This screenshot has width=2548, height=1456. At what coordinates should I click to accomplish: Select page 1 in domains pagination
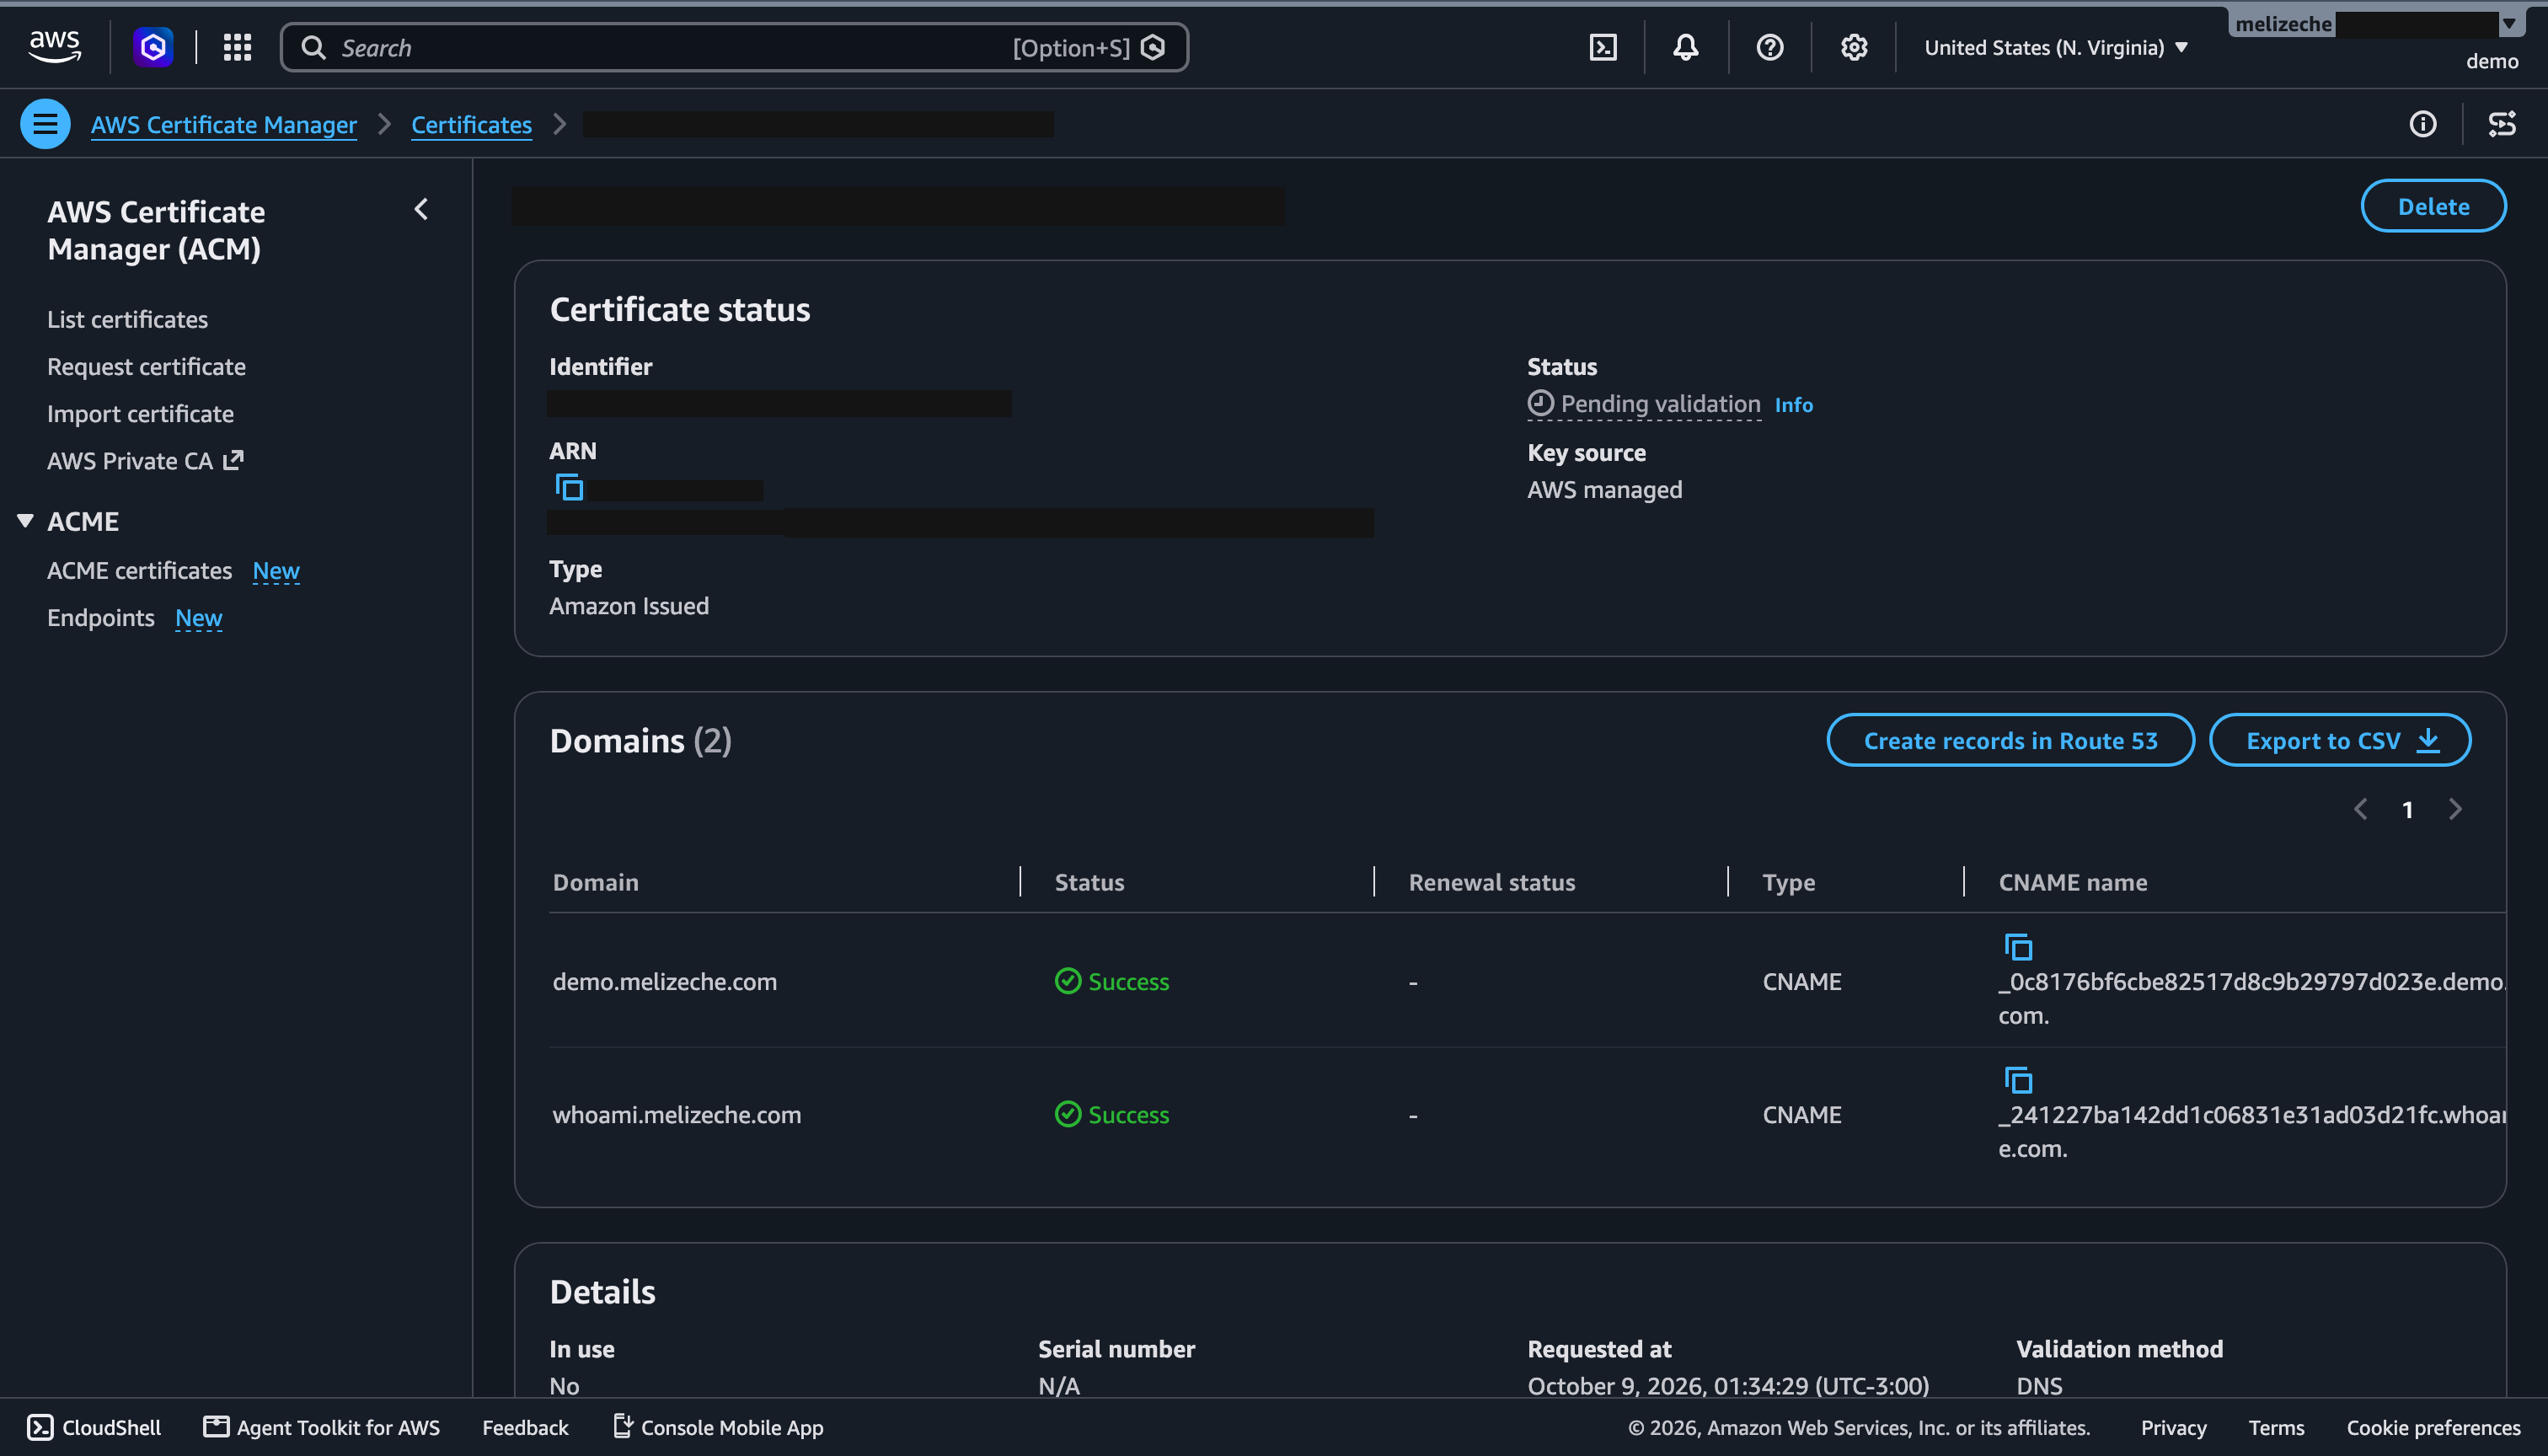pos(2408,810)
